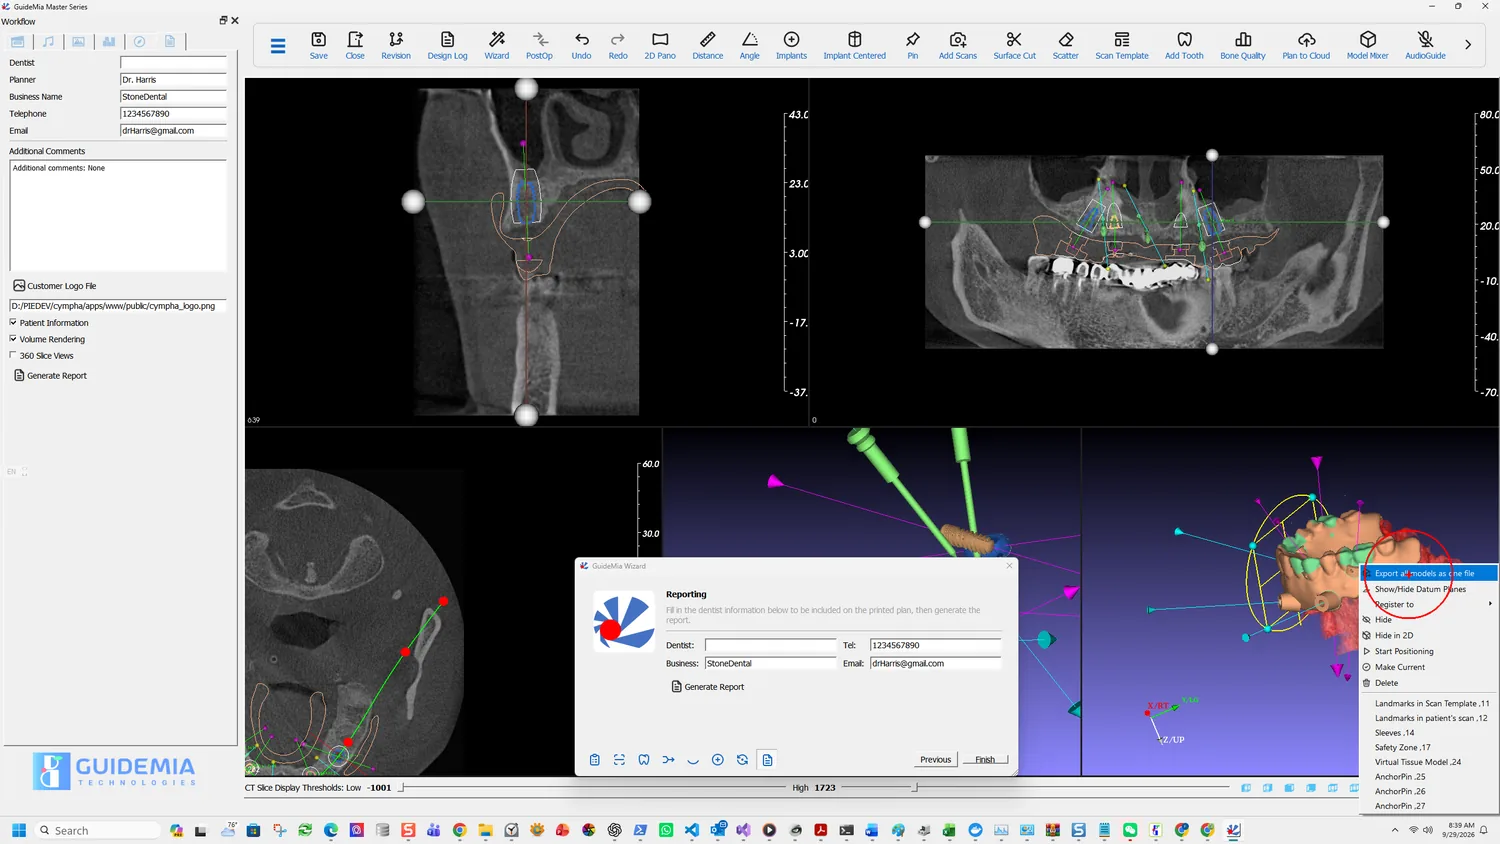Close the GuideMia Wizard dialog

[x=1009, y=566]
